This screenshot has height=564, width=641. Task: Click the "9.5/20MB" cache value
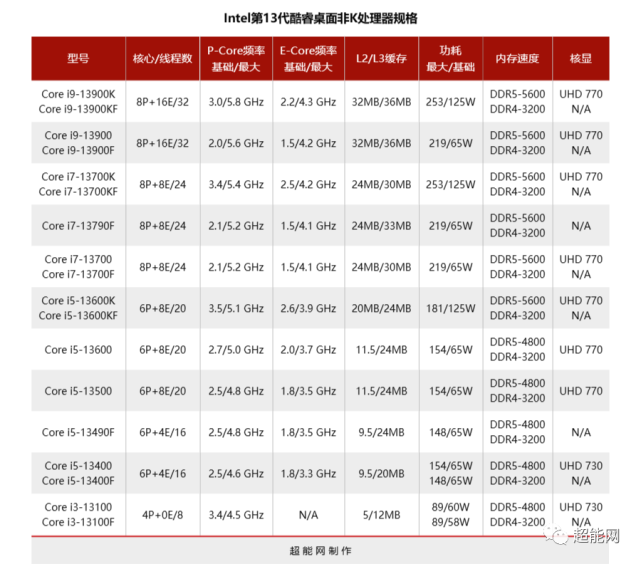coord(381,474)
